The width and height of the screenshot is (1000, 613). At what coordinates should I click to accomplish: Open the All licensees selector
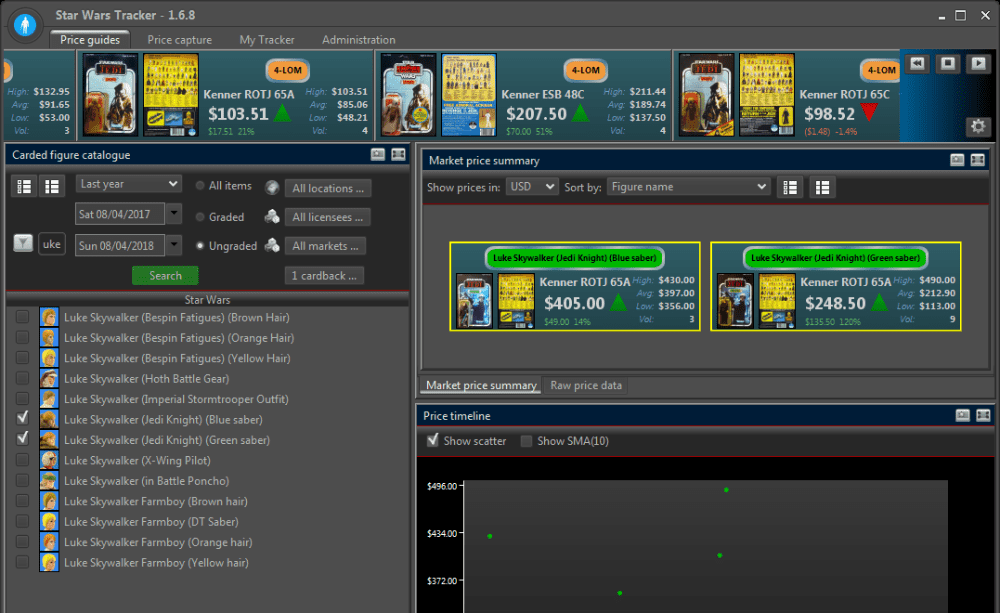327,217
